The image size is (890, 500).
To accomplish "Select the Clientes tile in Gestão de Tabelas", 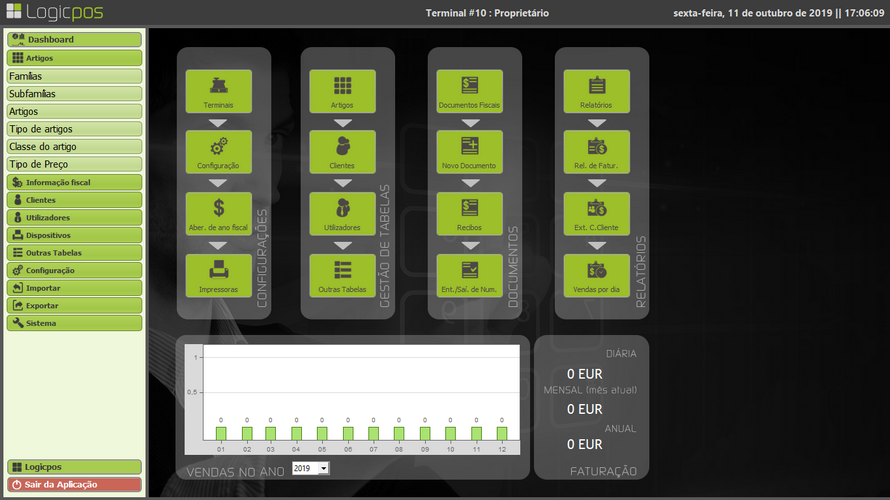I will (342, 152).
